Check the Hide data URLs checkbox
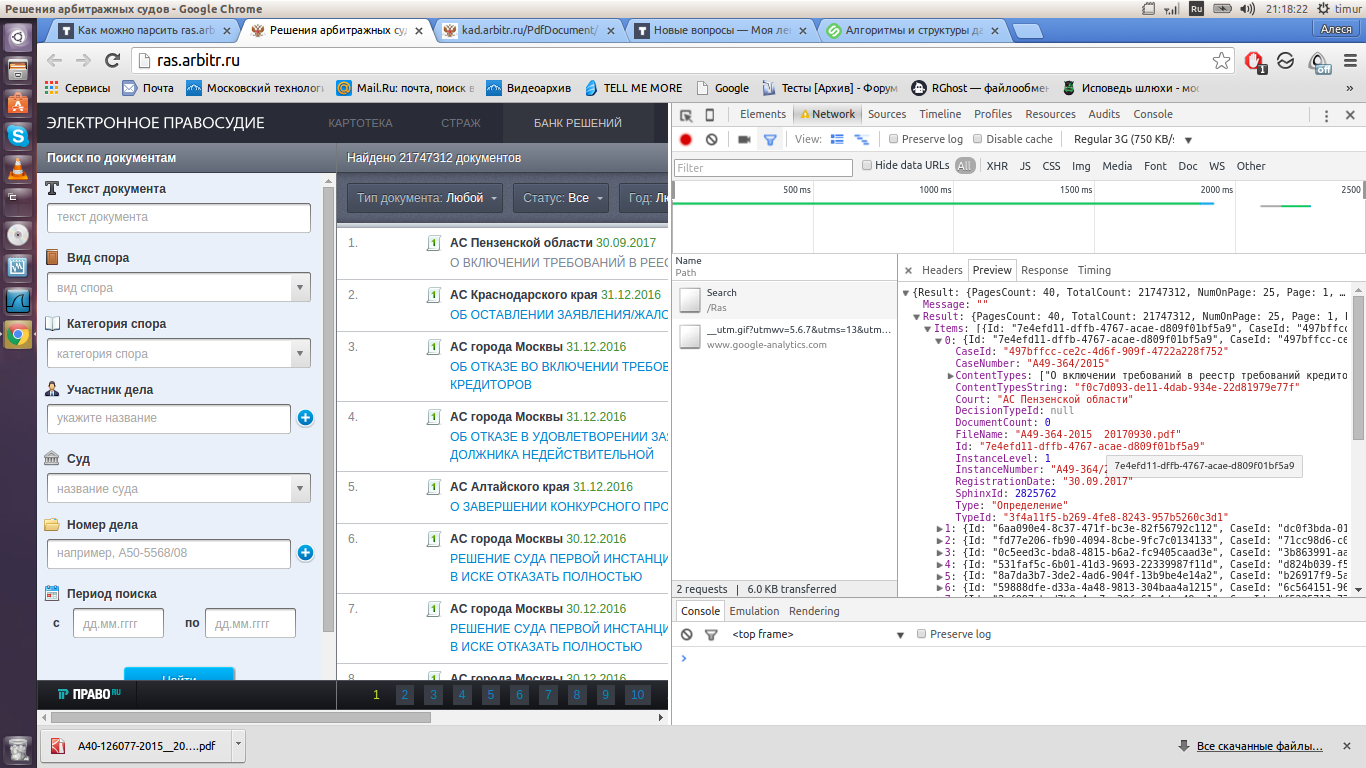 867,166
